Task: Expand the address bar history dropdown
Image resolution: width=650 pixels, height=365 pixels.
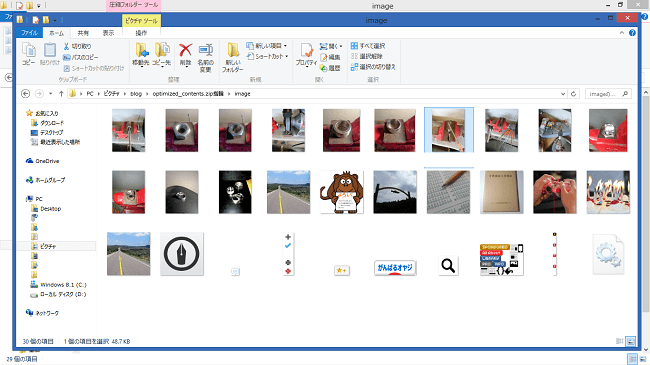Action: (x=563, y=94)
